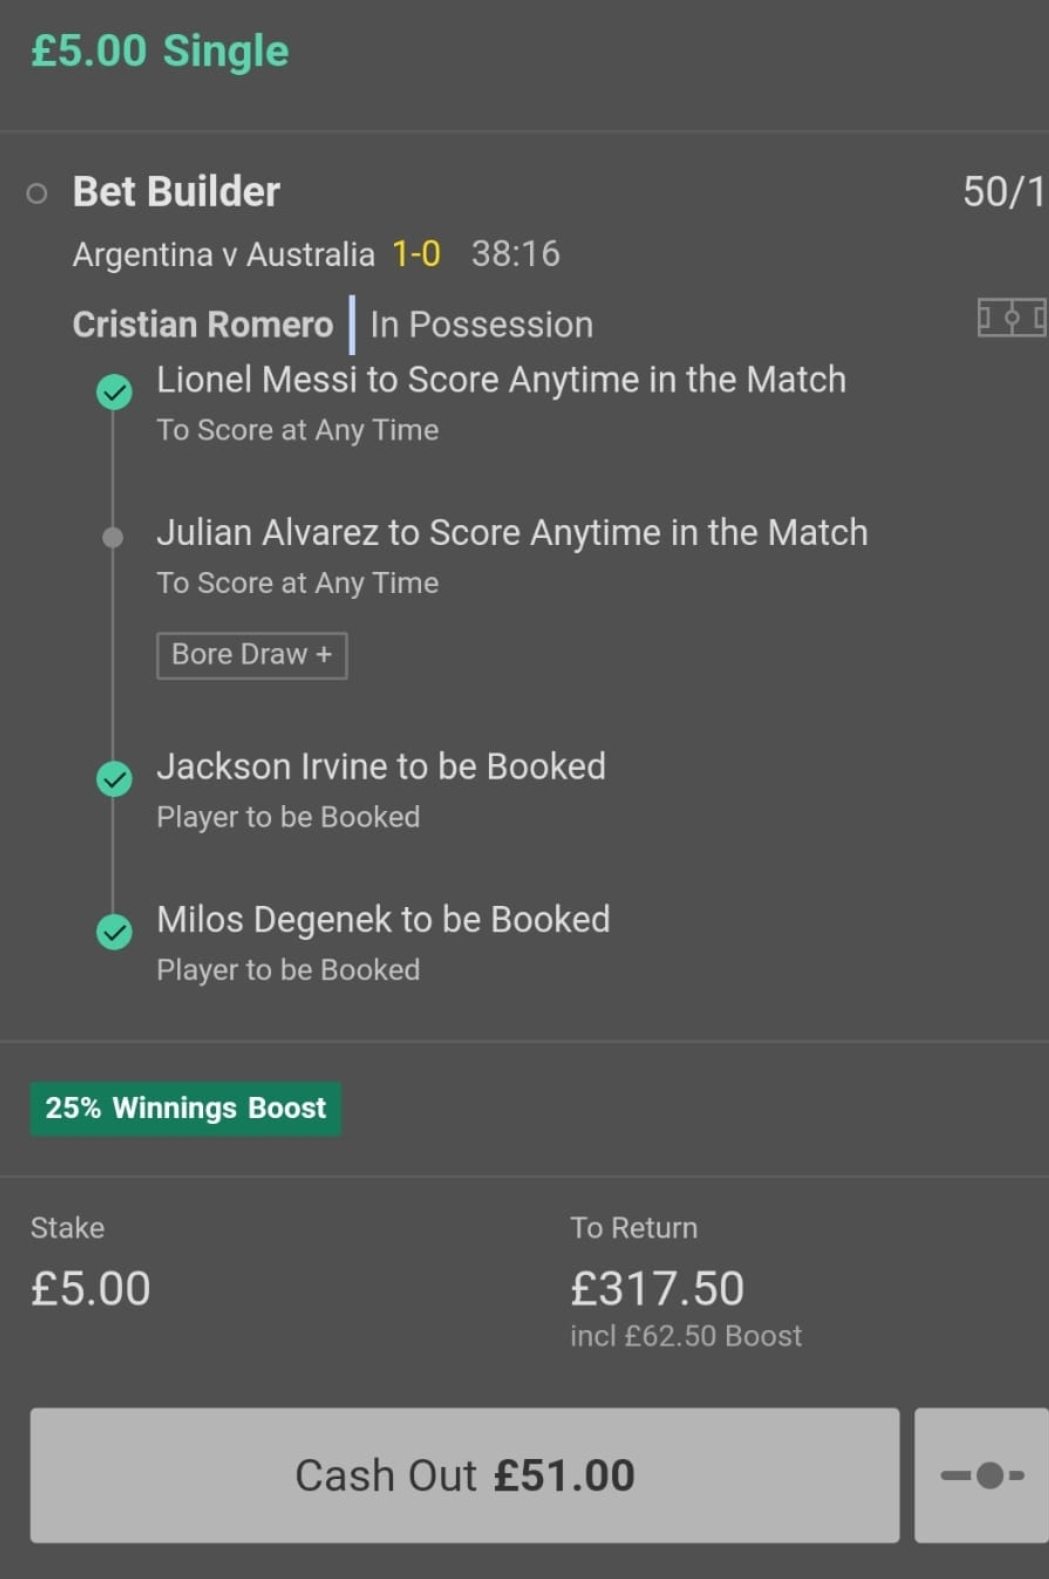Tap the 50/1 odds value

click(1002, 191)
